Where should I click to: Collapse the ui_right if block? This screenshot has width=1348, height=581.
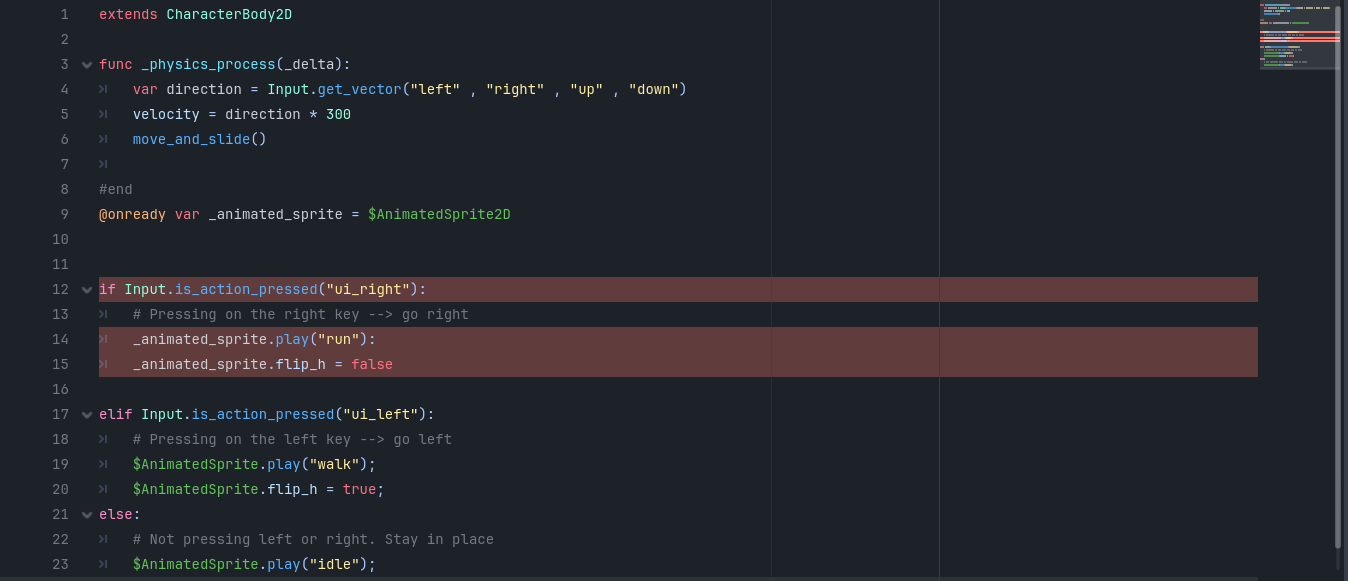(87, 290)
